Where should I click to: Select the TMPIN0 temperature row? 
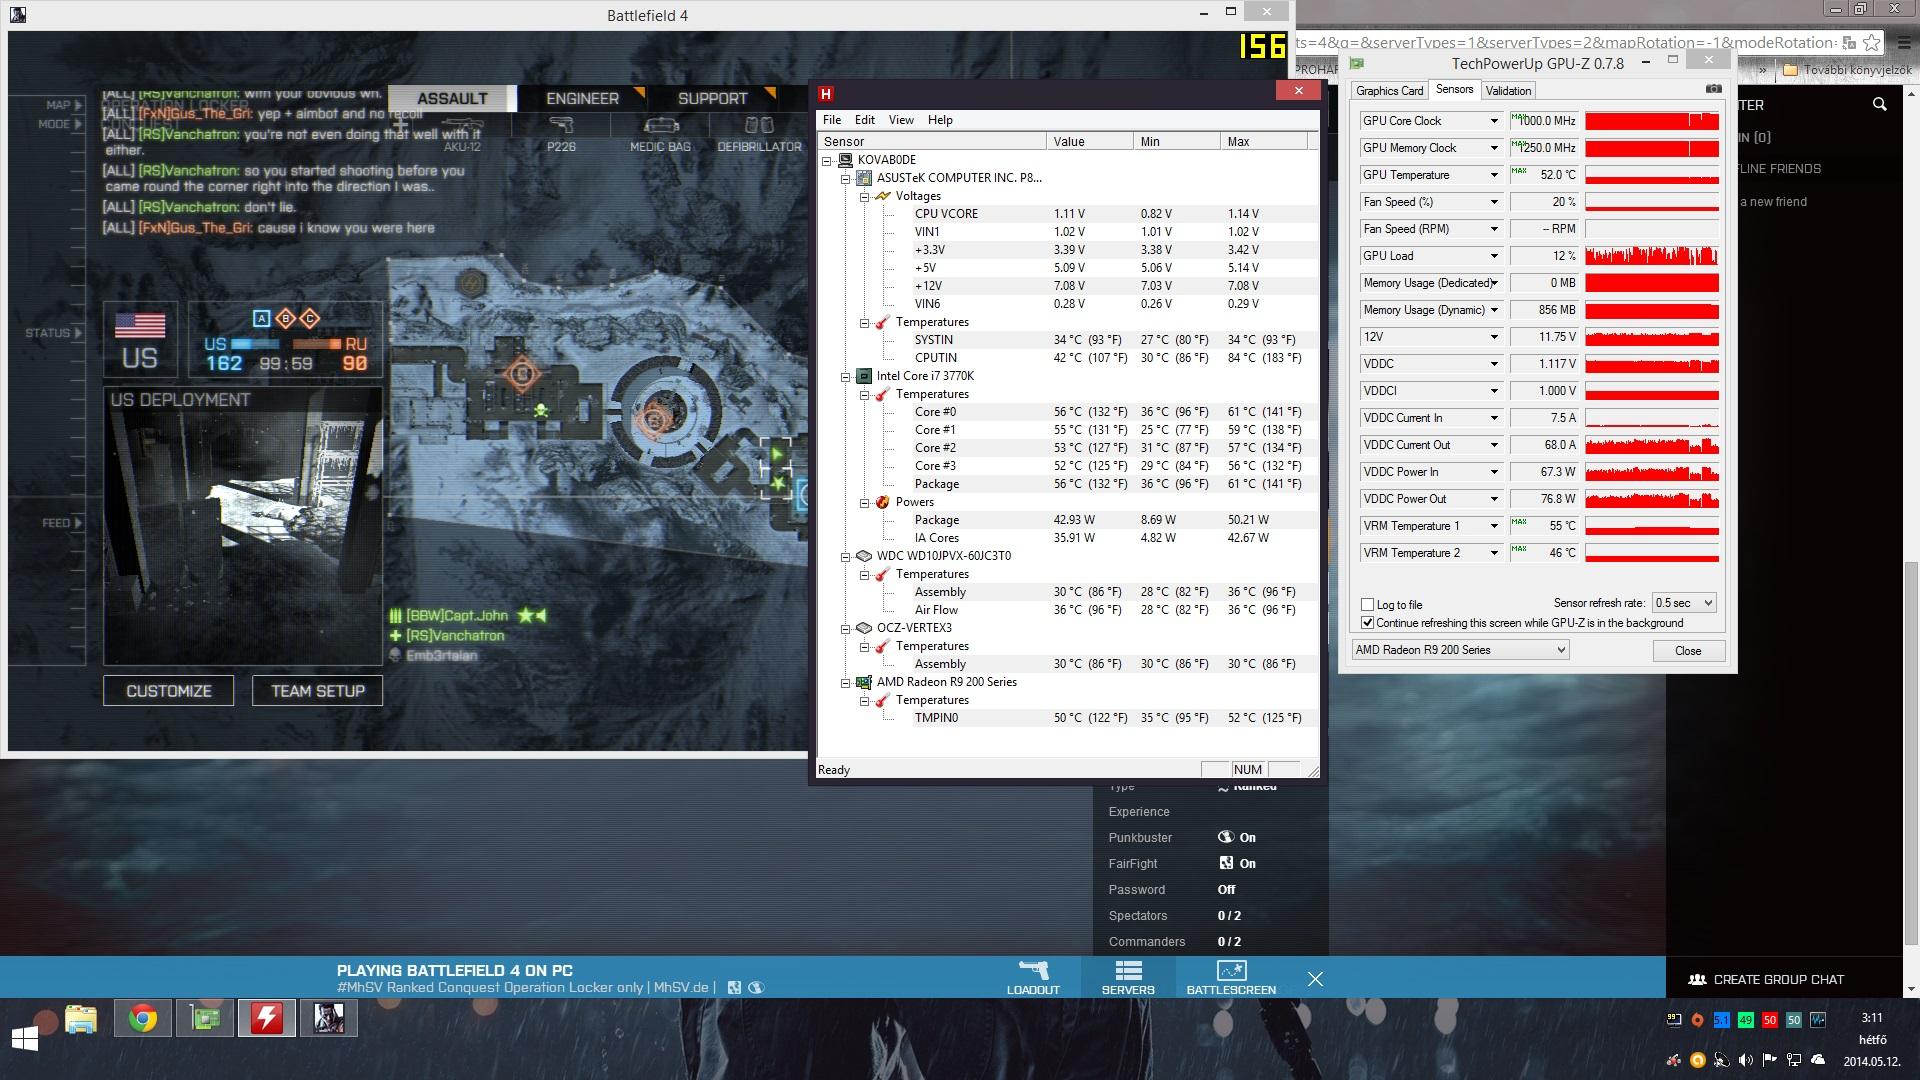pos(1067,718)
